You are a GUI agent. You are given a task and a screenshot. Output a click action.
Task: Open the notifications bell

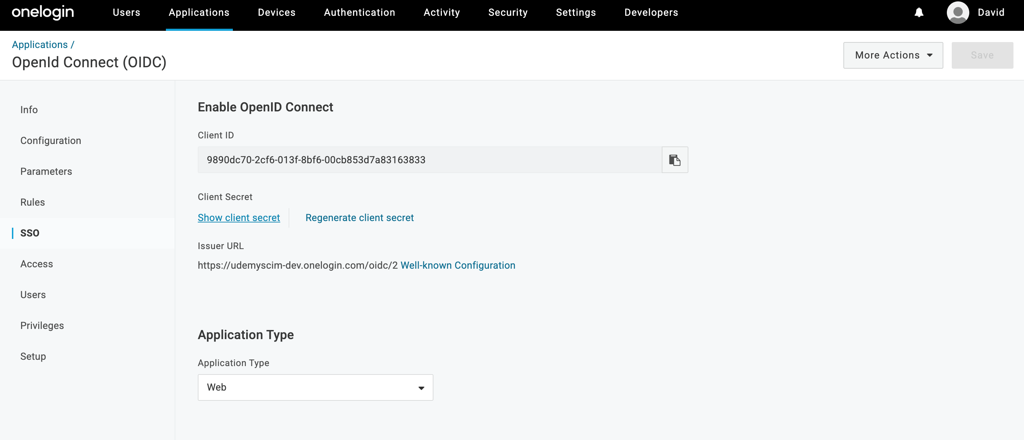click(919, 12)
